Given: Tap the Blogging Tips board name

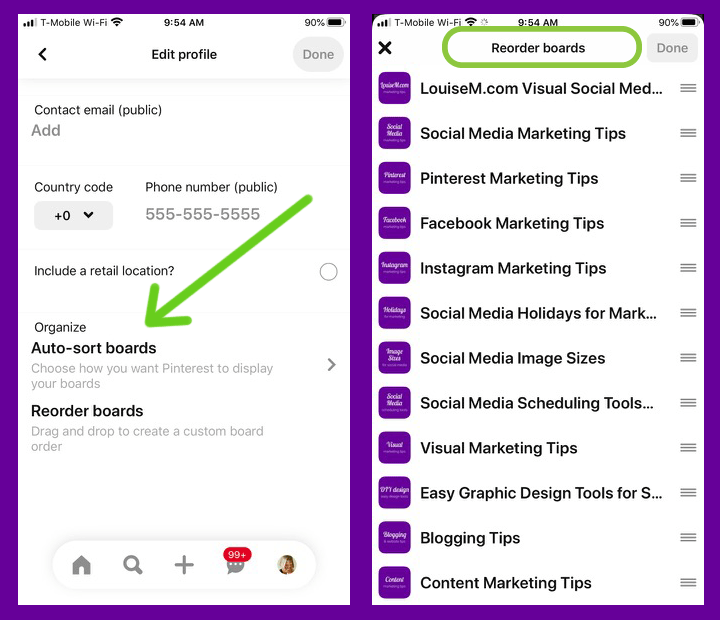Looking at the screenshot, I should point(470,538).
